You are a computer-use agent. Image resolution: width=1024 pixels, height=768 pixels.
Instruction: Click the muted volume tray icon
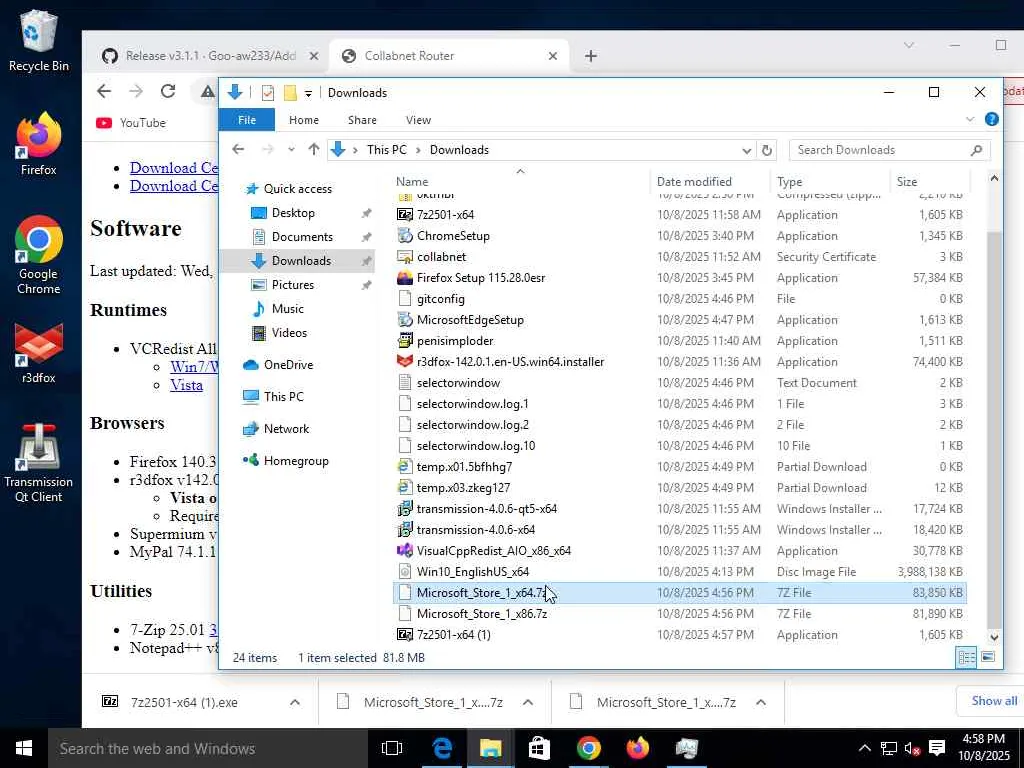[912, 748]
